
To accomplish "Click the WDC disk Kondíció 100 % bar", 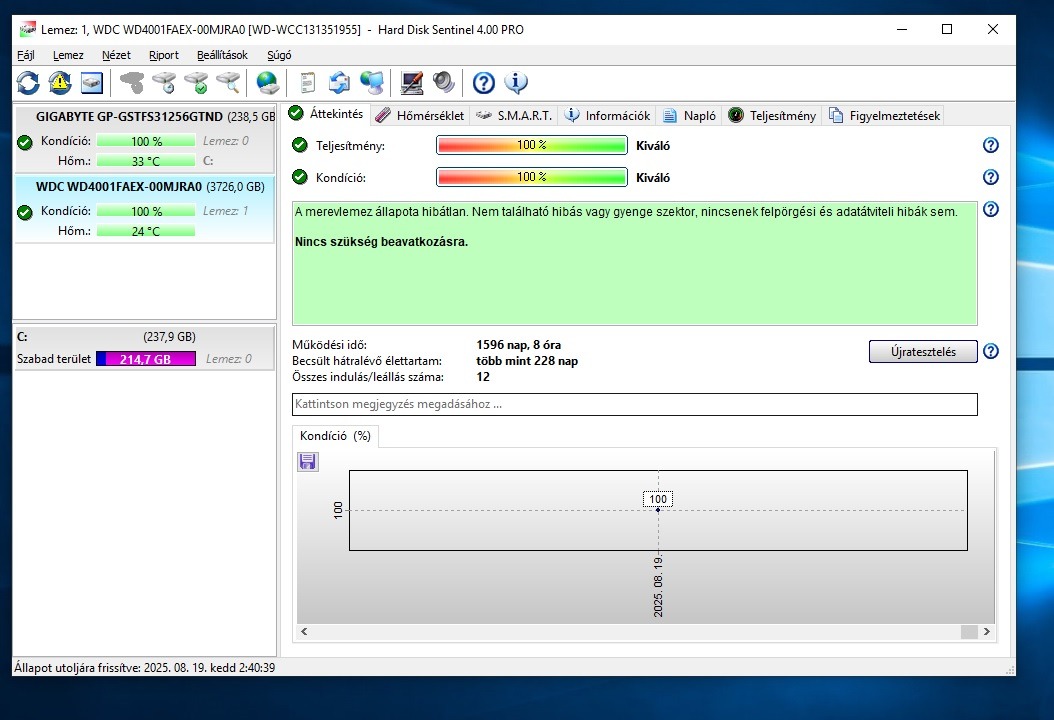I will tap(146, 211).
